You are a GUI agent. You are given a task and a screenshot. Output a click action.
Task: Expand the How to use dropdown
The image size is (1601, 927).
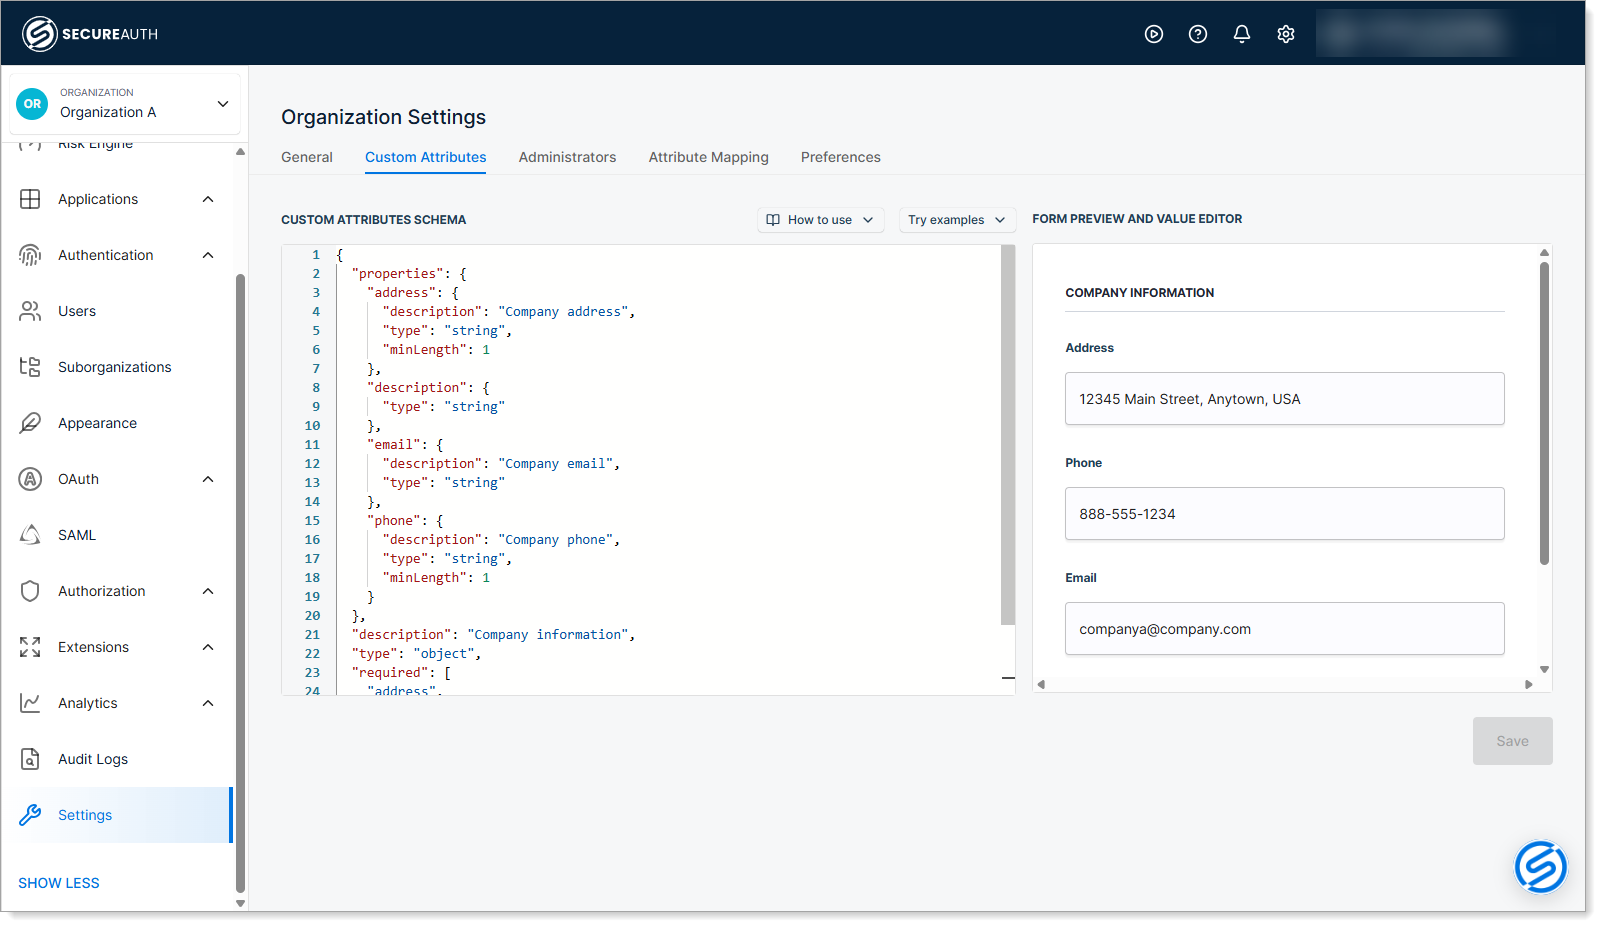[820, 220]
